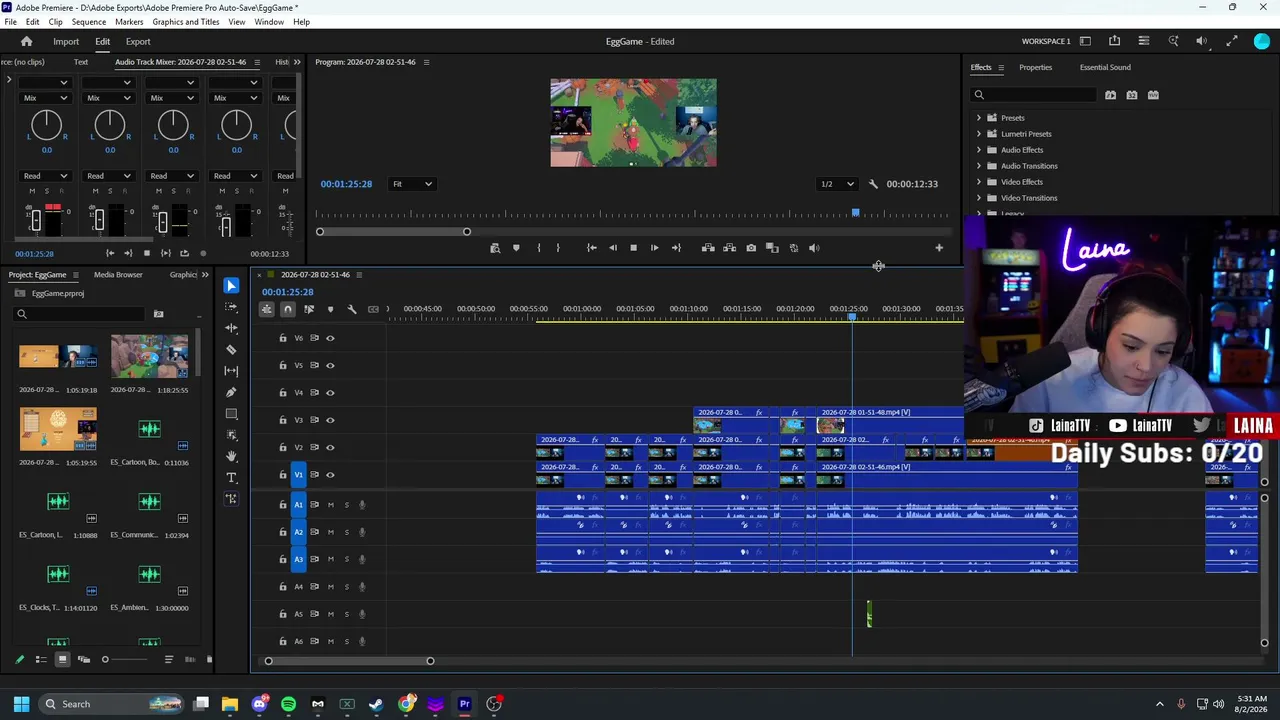This screenshot has width=1280, height=720.
Task: Search the Effects panel field
Action: [x=1034, y=95]
